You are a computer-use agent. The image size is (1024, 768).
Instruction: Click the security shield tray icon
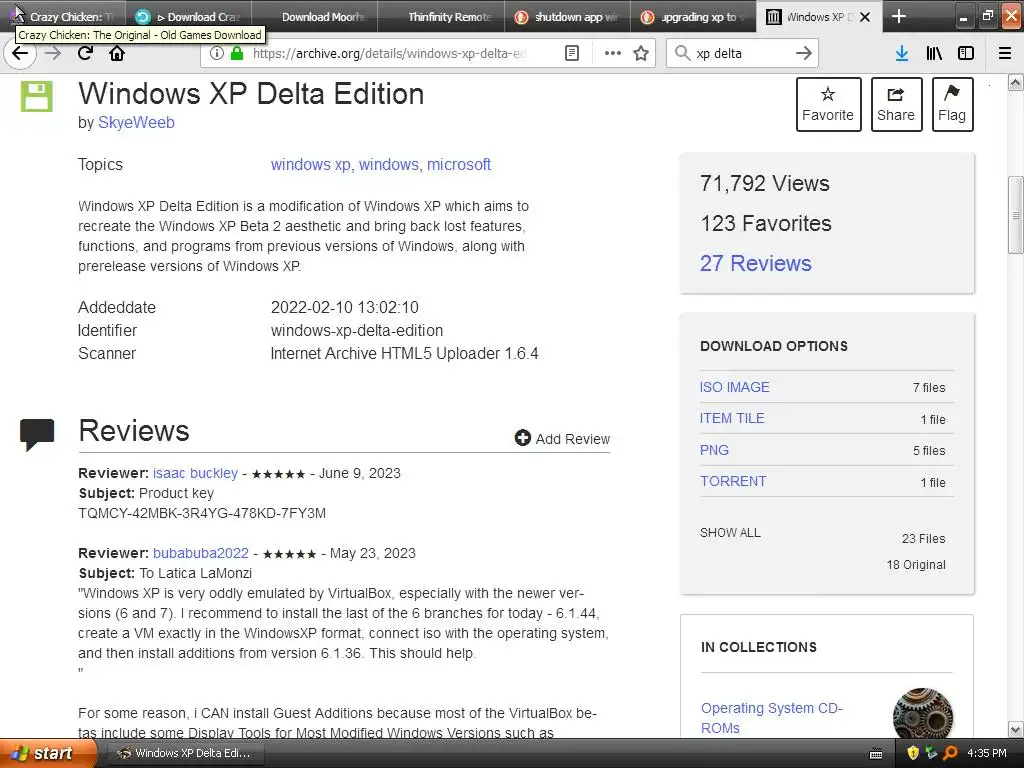click(912, 753)
